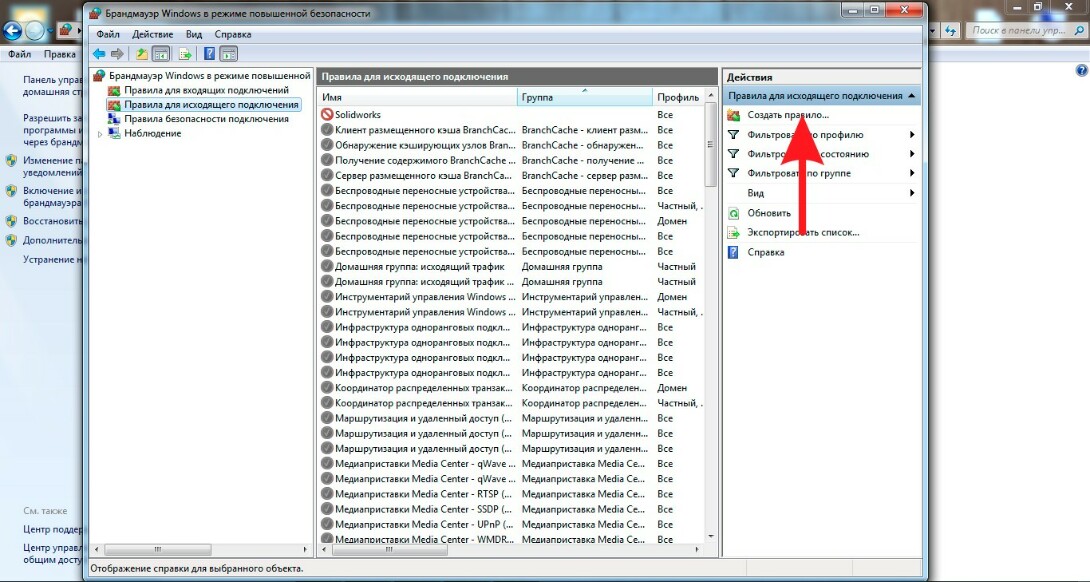Select Получение содержимого BranchCache rule
1090x582 pixels.
pyautogui.click(x=511, y=160)
